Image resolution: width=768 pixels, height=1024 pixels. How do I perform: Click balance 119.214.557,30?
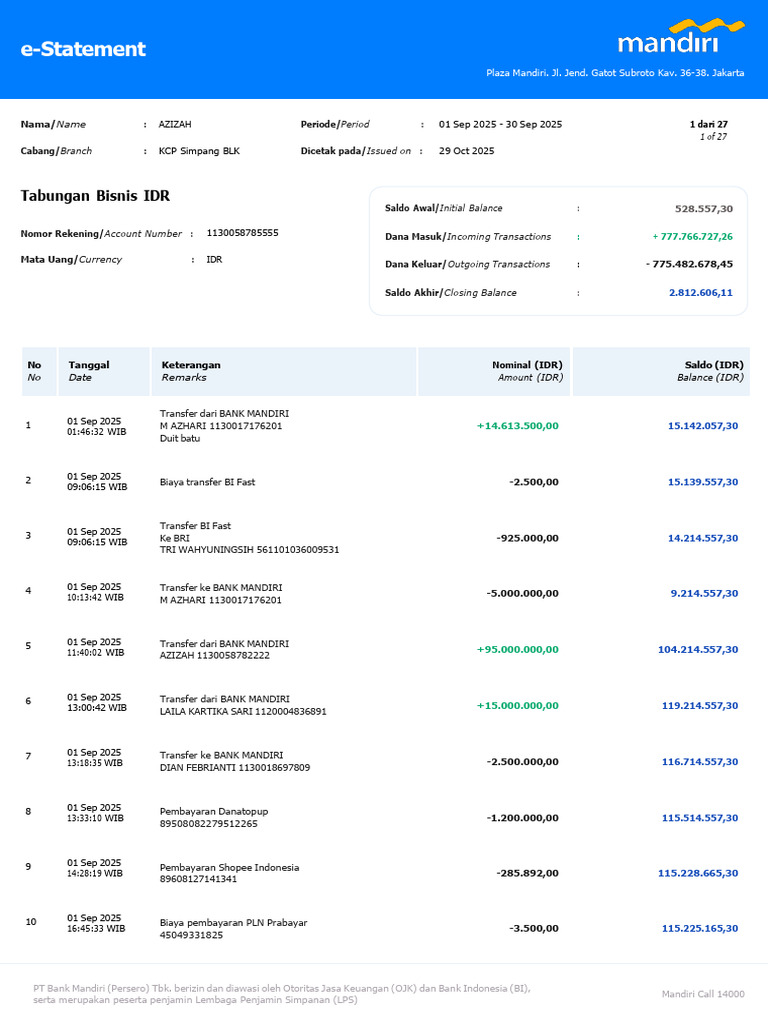(x=699, y=706)
